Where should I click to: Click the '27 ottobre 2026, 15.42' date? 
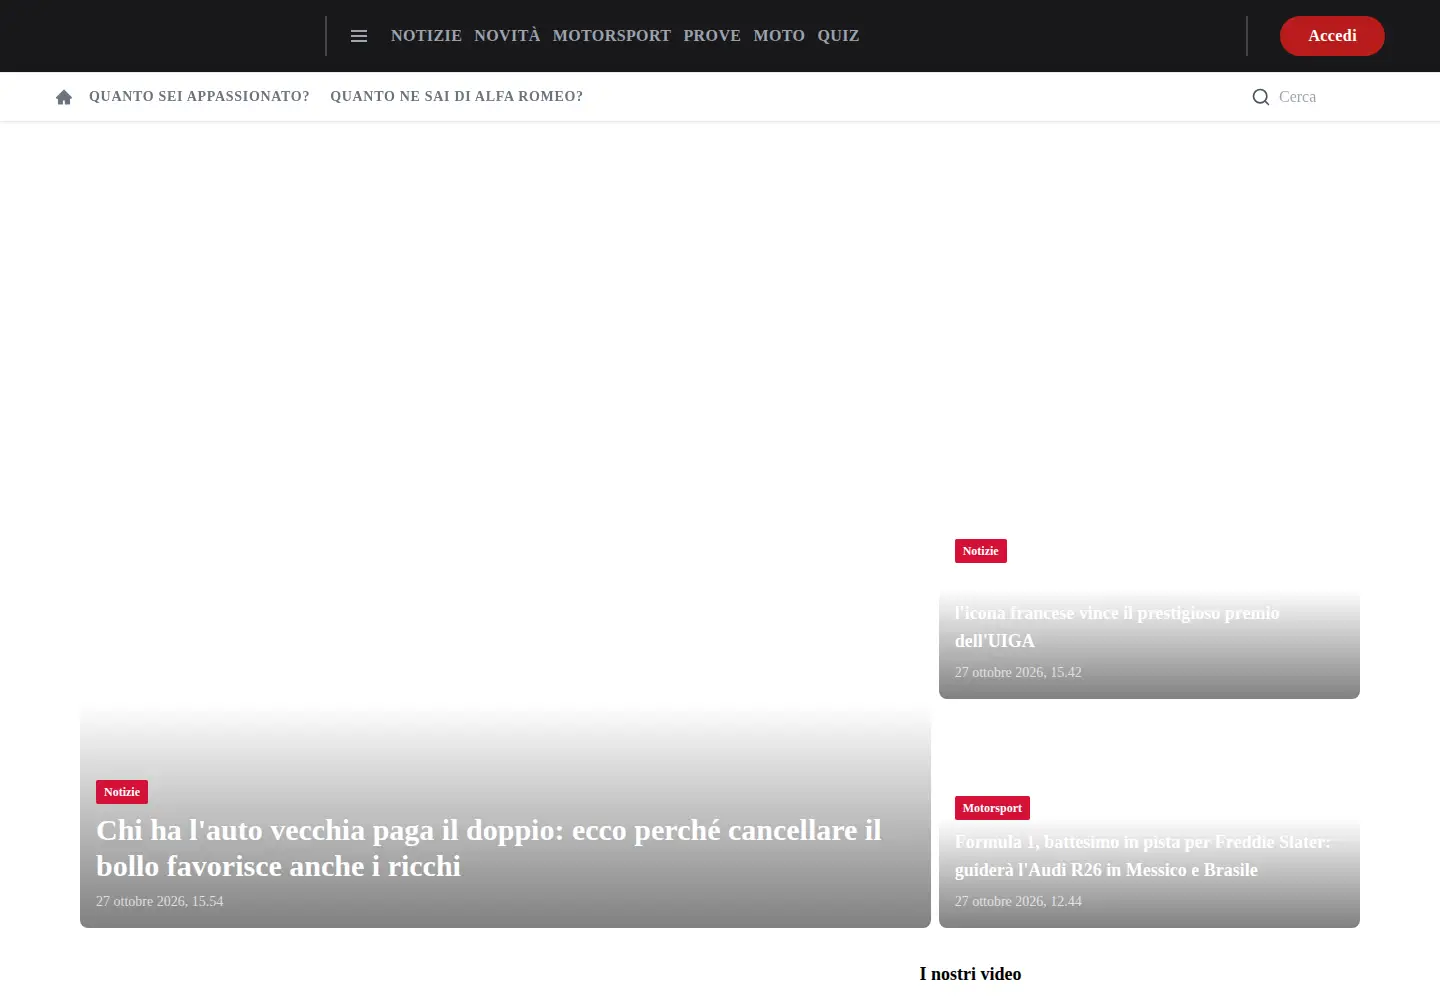pos(1018,672)
